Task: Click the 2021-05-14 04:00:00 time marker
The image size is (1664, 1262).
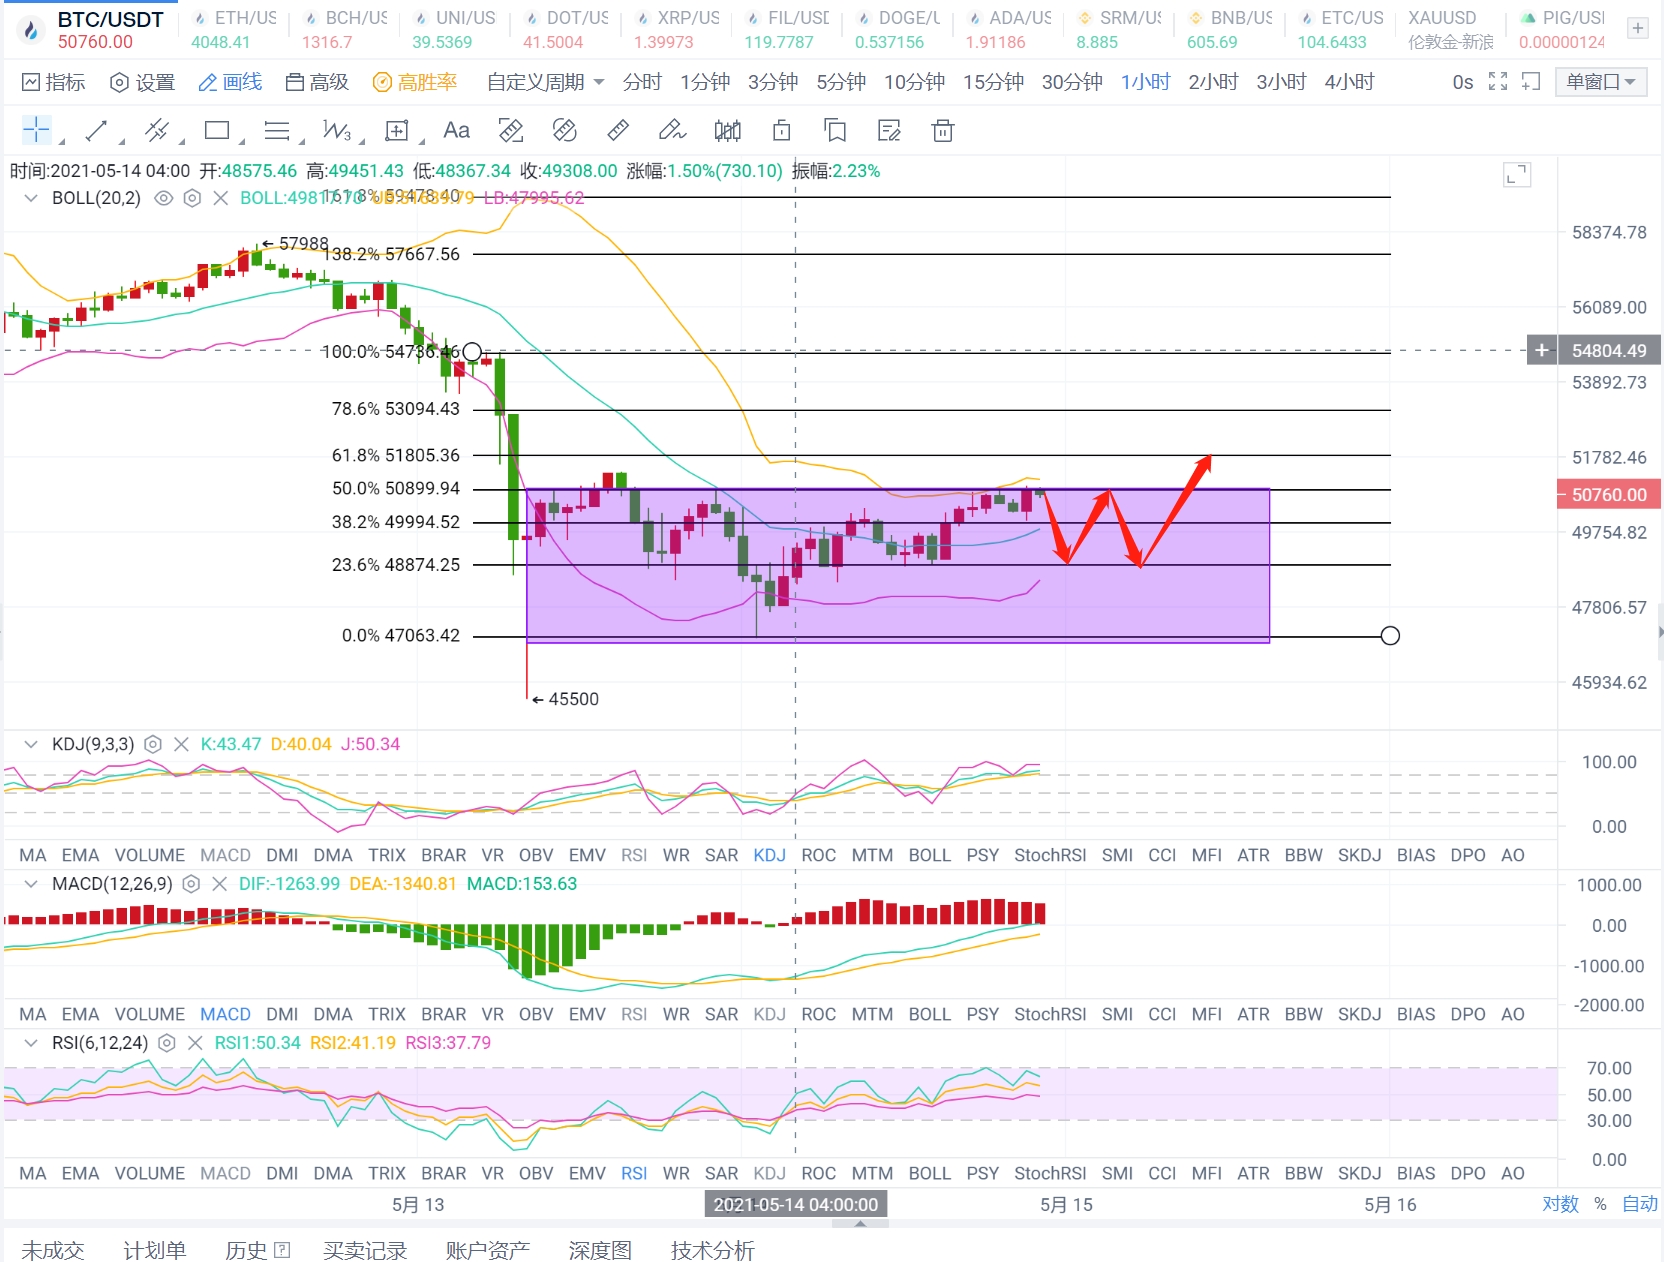Action: (x=796, y=1204)
